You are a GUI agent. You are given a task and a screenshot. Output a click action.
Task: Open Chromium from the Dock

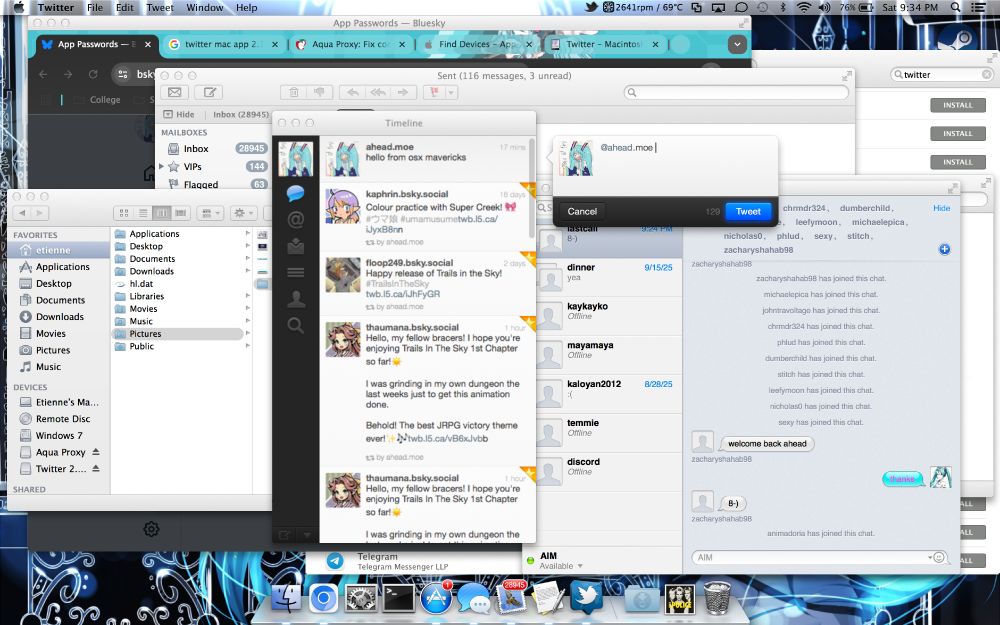[323, 598]
